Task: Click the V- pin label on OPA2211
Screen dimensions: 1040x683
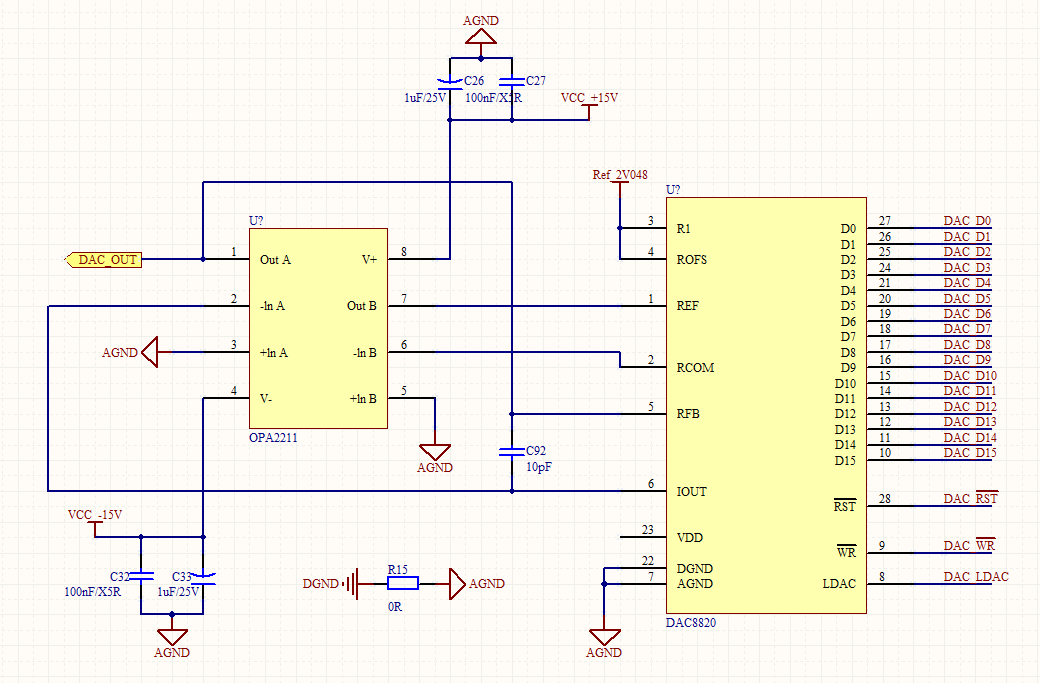Action: tap(266, 399)
